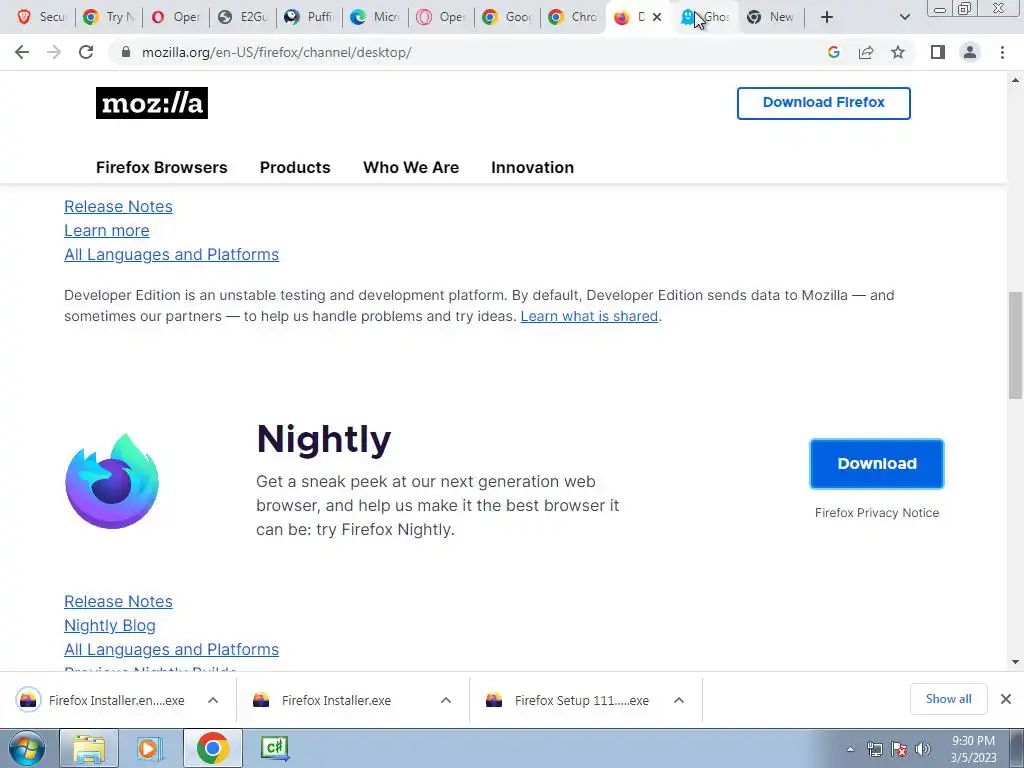This screenshot has width=1024, height=768.
Task: Switch to the first Opera tab
Action: (x=175, y=17)
